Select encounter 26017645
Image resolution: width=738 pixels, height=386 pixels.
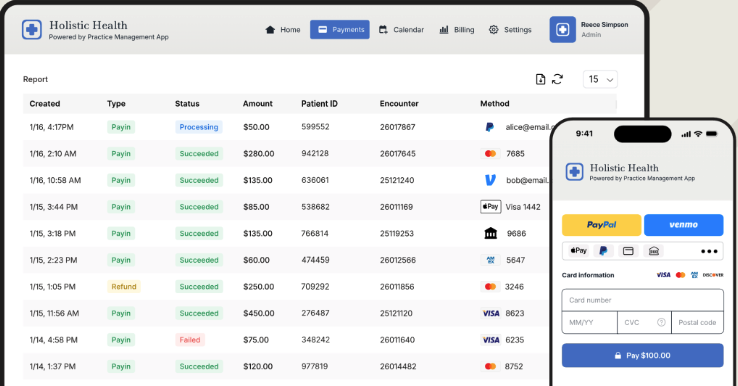click(398, 153)
